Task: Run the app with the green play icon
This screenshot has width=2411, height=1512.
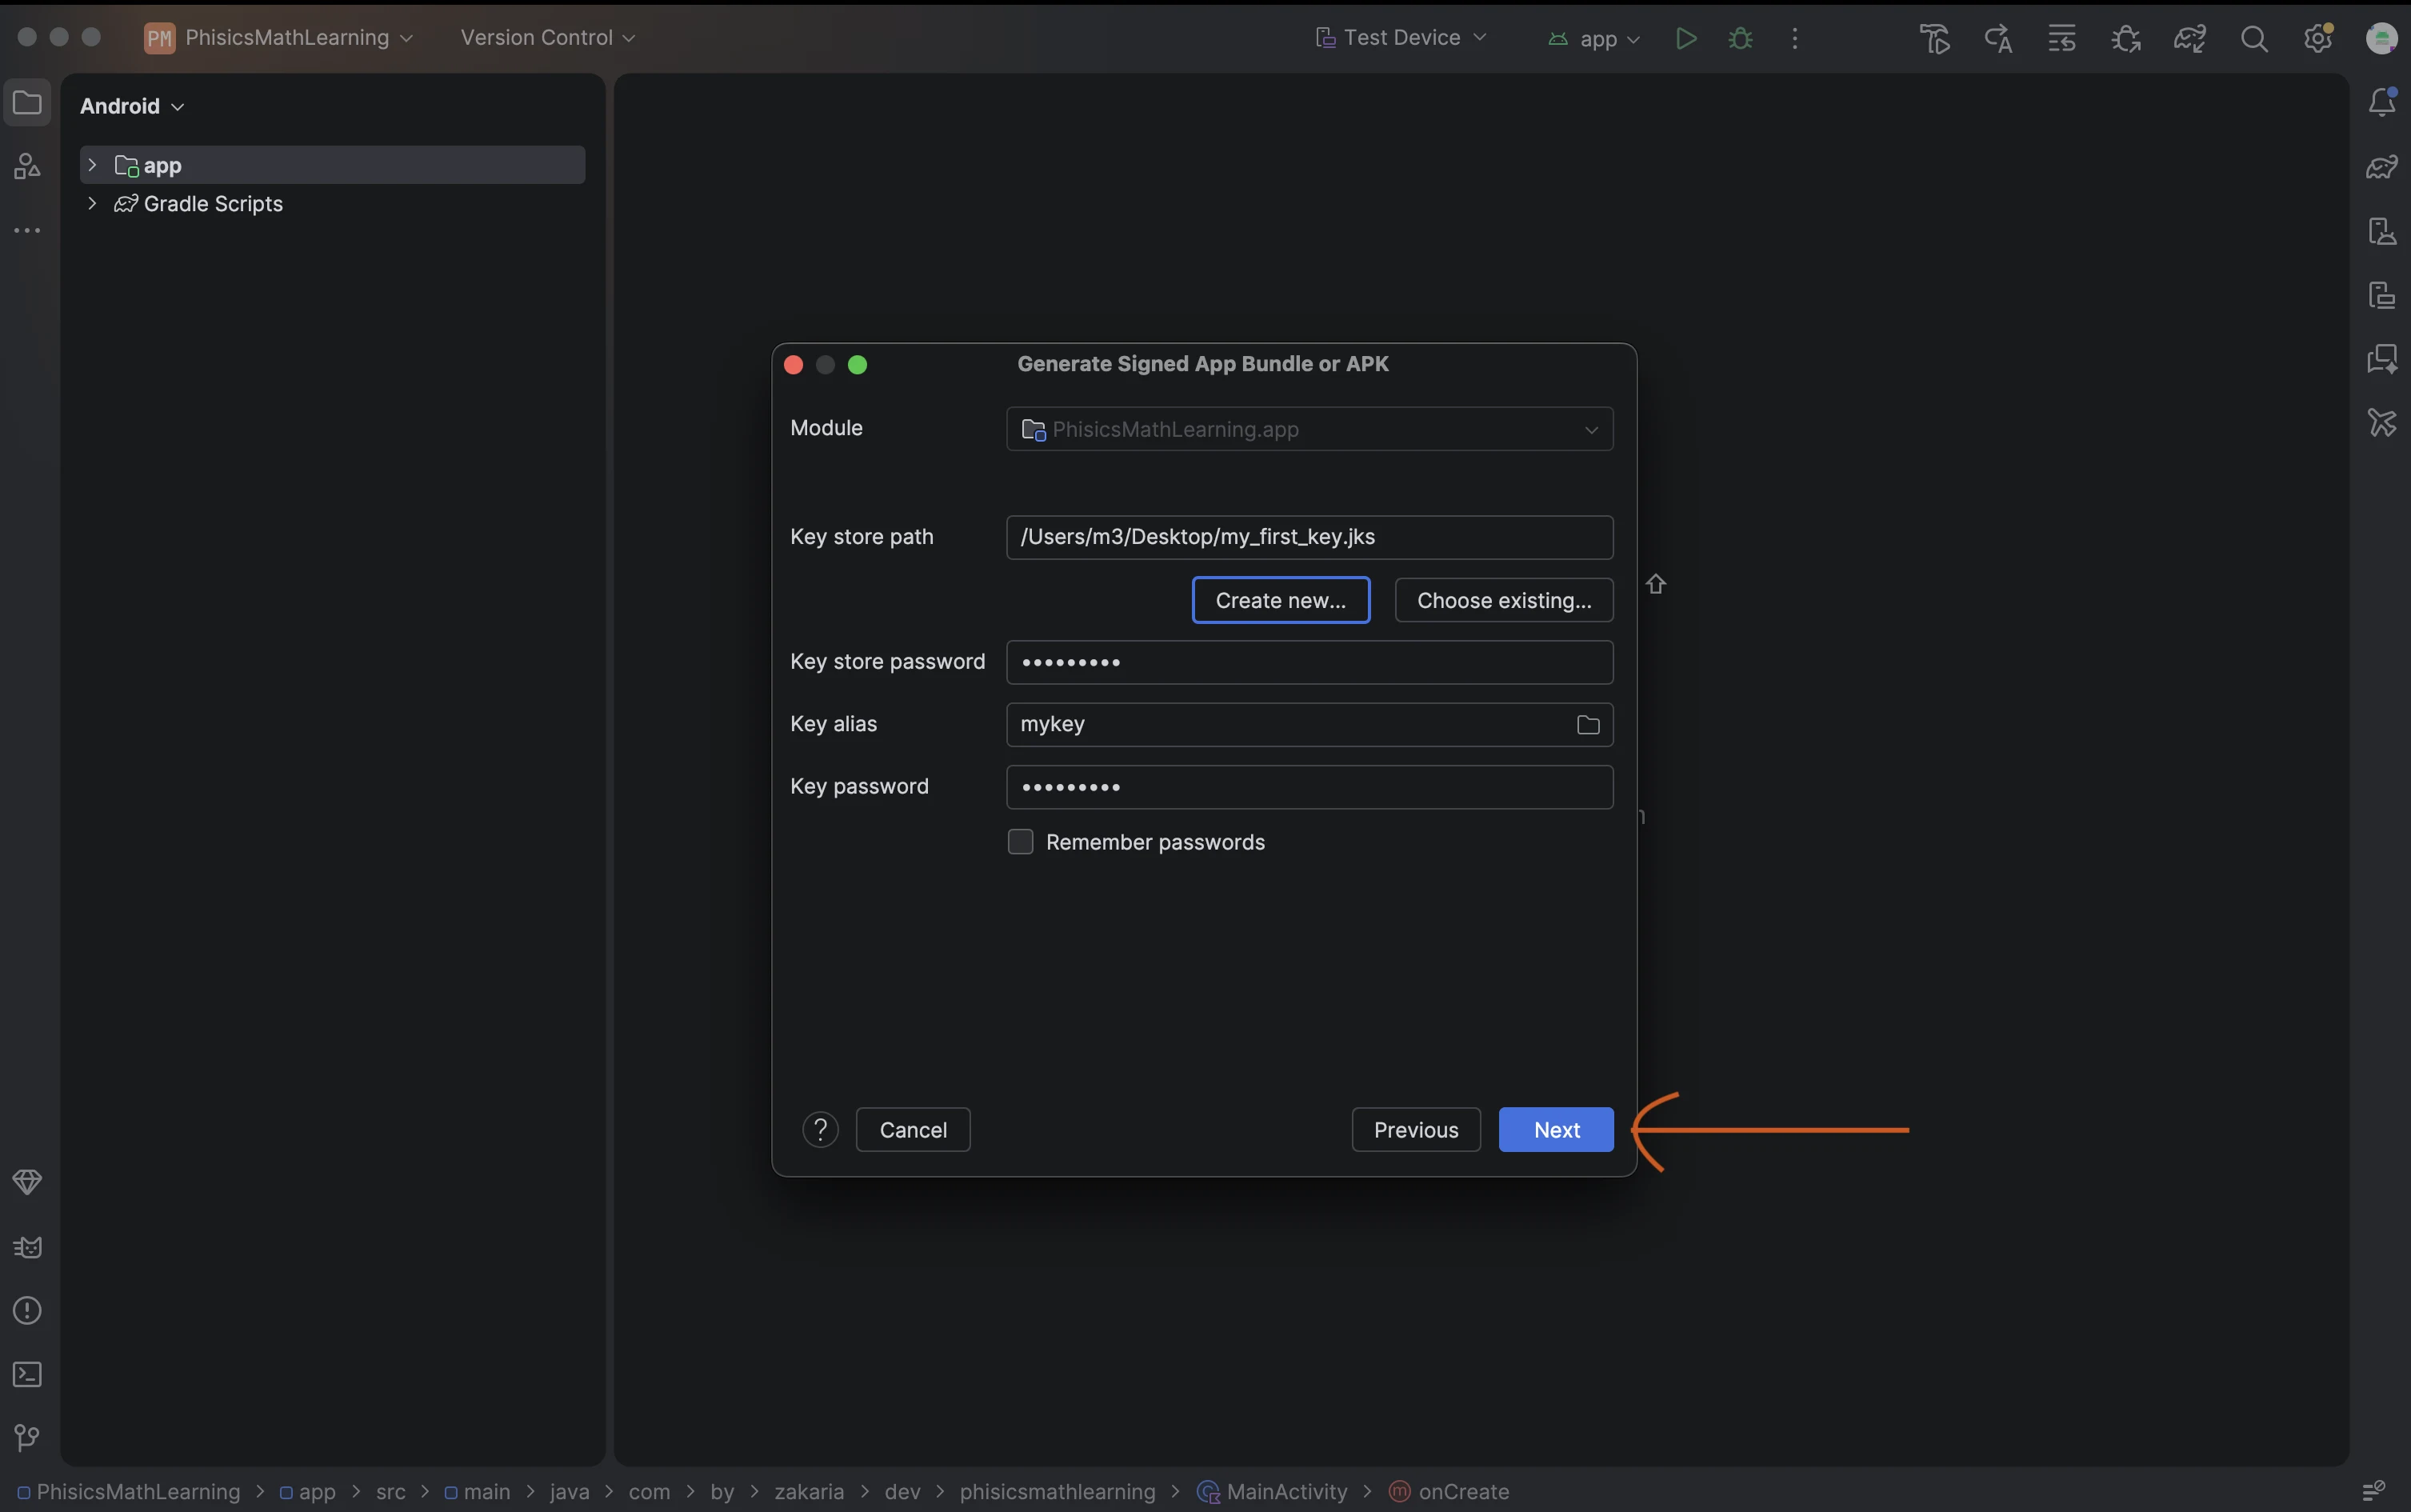Action: (x=1686, y=38)
